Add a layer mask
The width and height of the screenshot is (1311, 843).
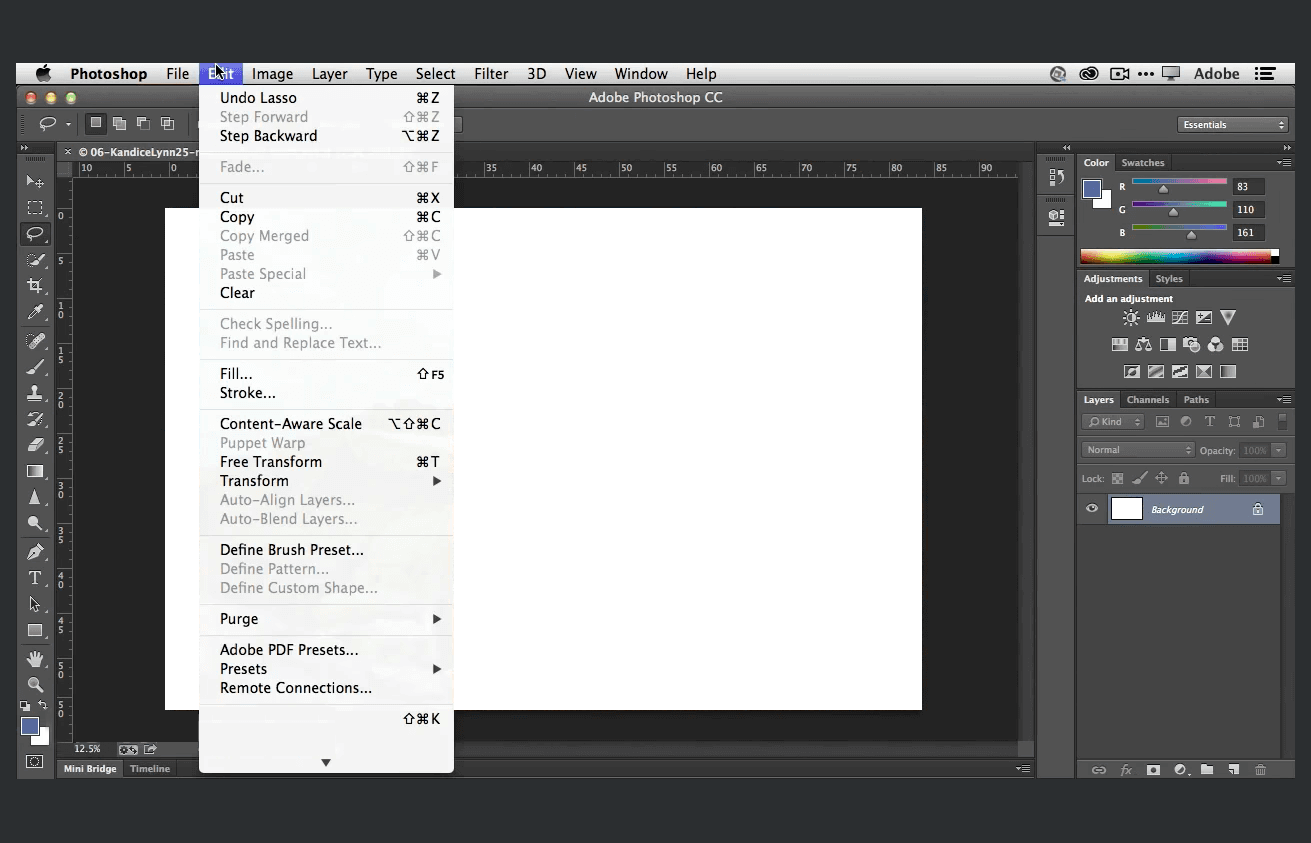tap(1153, 770)
